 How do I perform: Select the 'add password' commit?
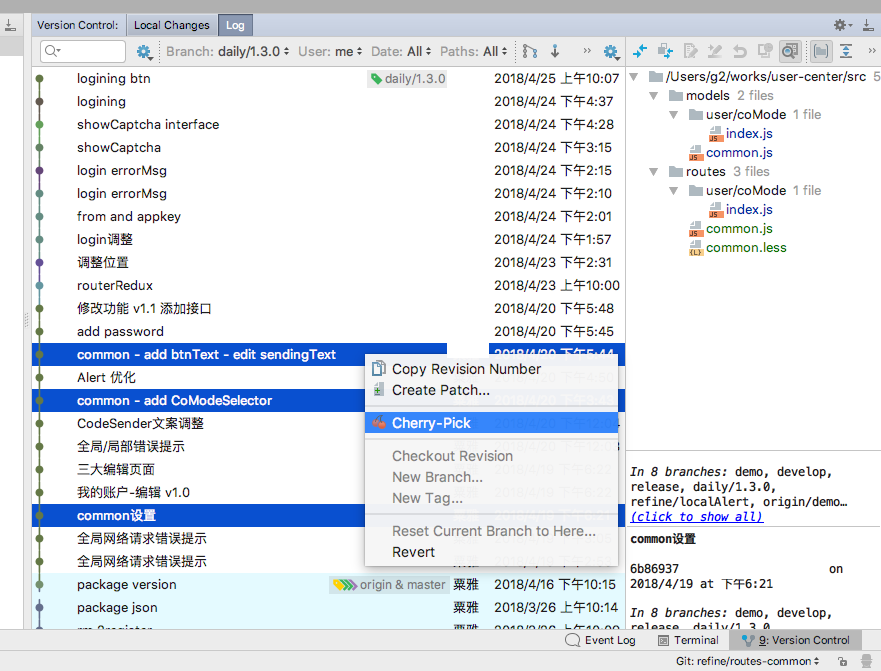coord(329,332)
